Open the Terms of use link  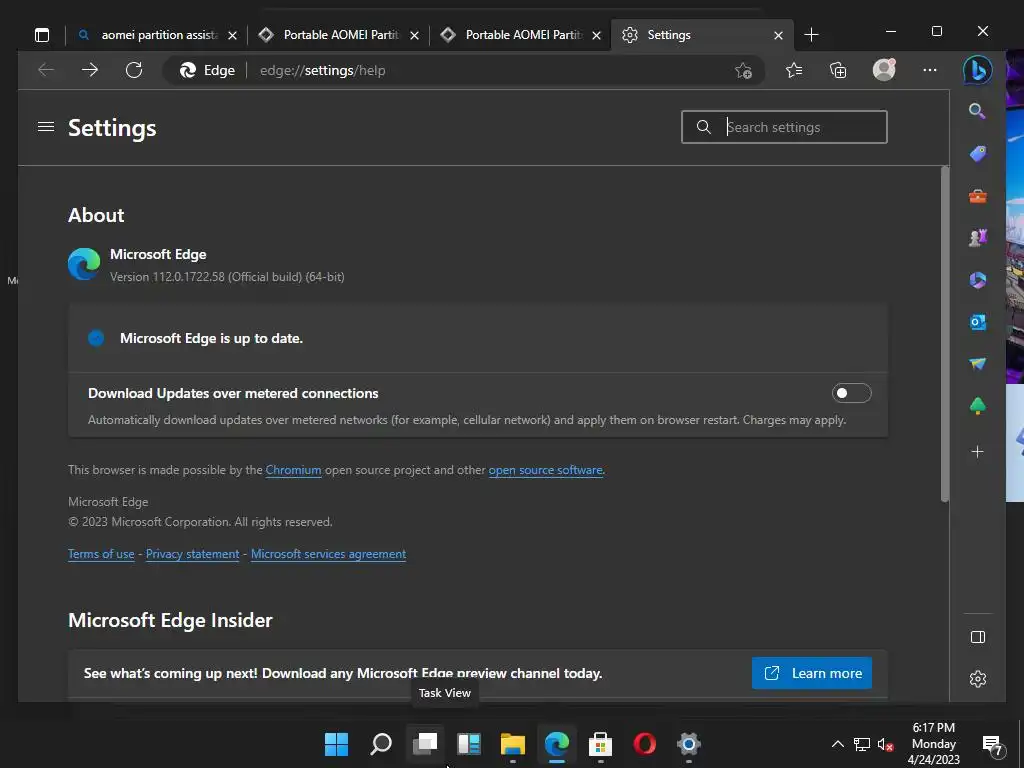tap(101, 554)
